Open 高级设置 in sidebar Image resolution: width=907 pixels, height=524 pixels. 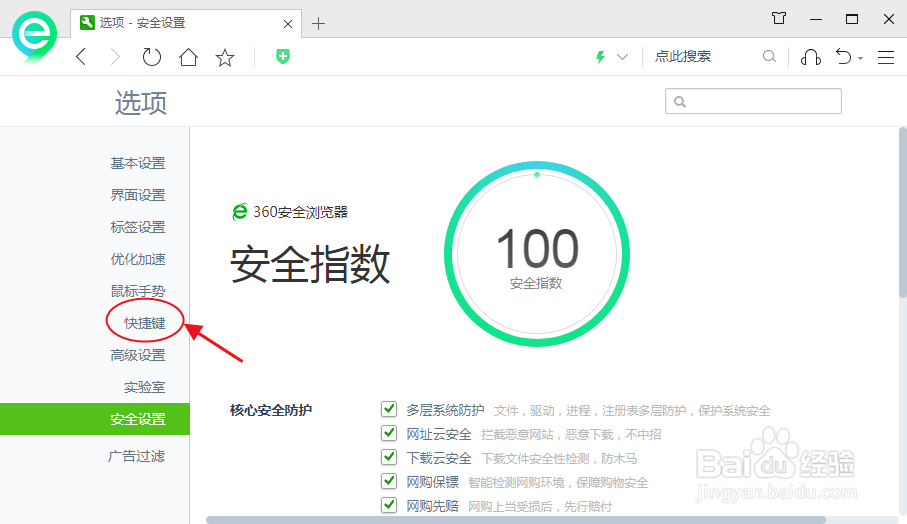tap(138, 355)
